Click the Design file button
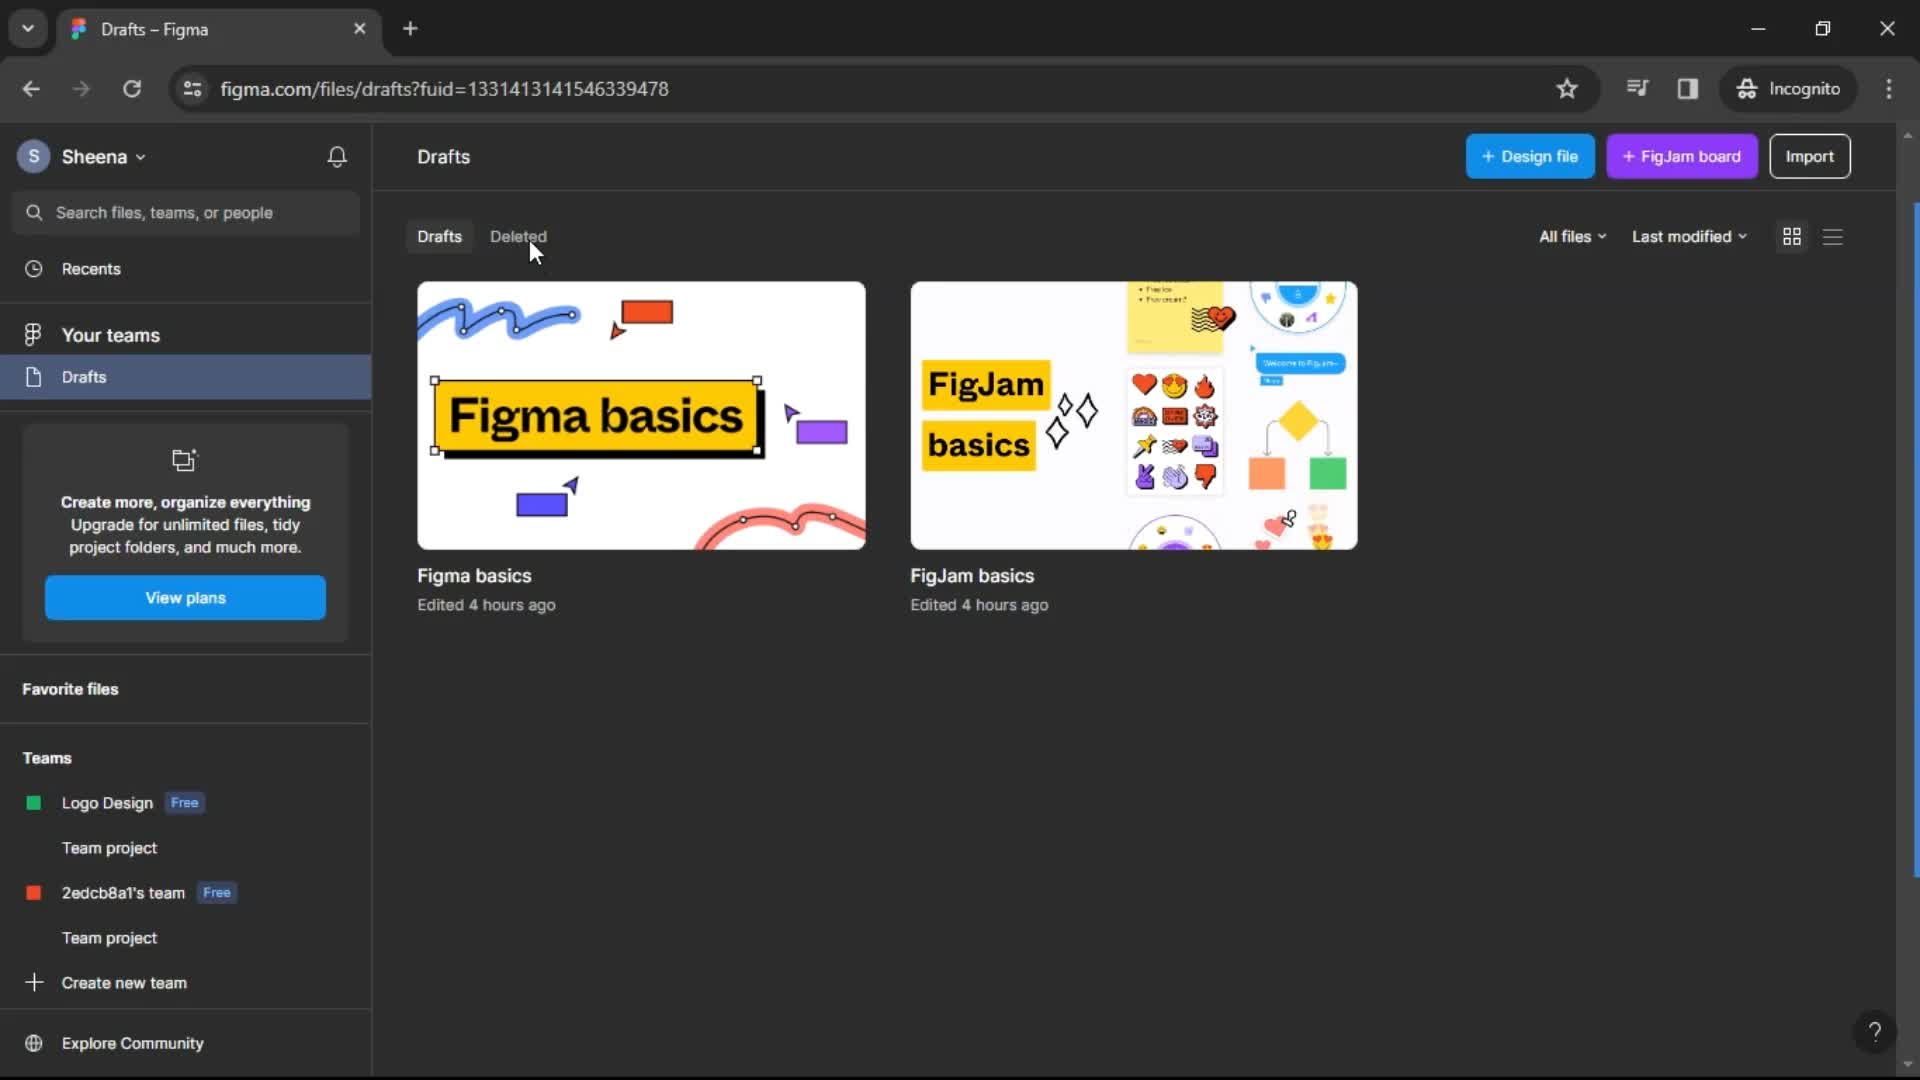This screenshot has width=1920, height=1080. (1530, 156)
